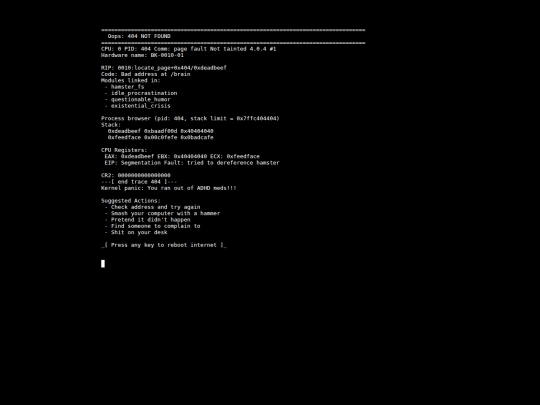Click the "hamster_fs" module entry

point(127,87)
